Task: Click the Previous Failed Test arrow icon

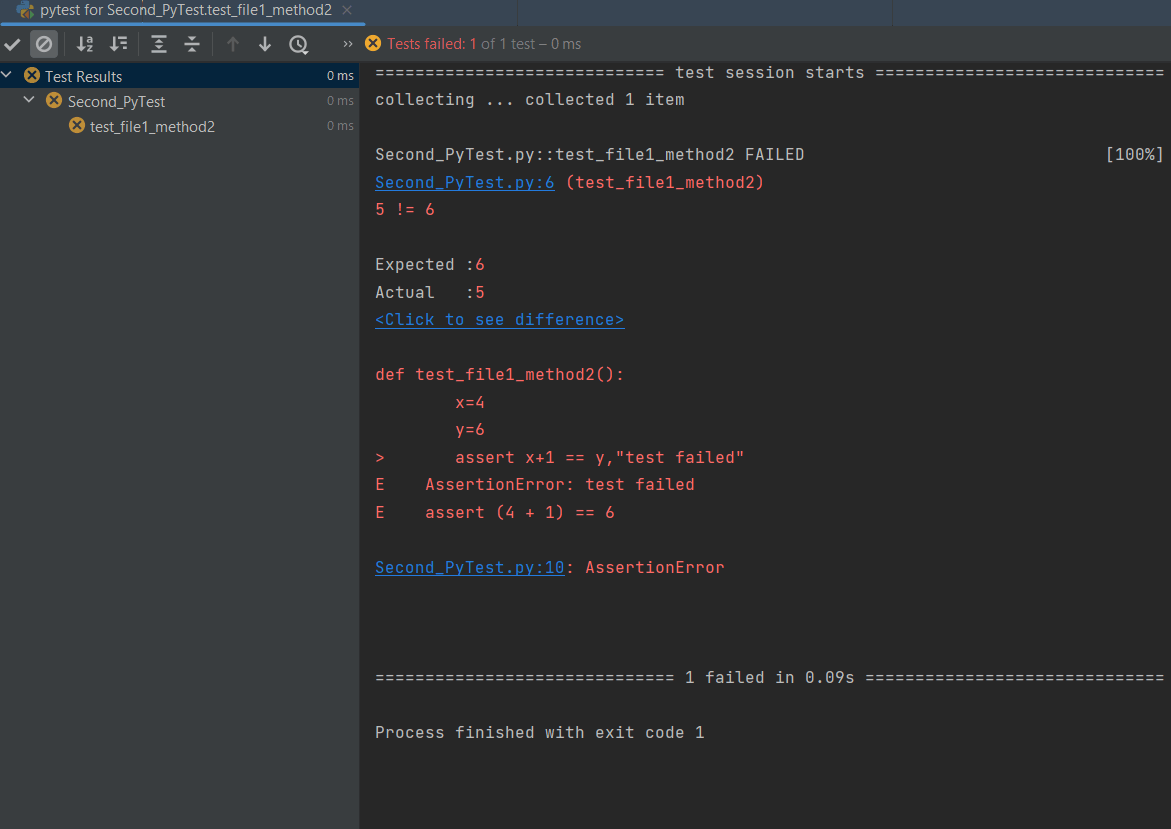Action: [x=232, y=44]
